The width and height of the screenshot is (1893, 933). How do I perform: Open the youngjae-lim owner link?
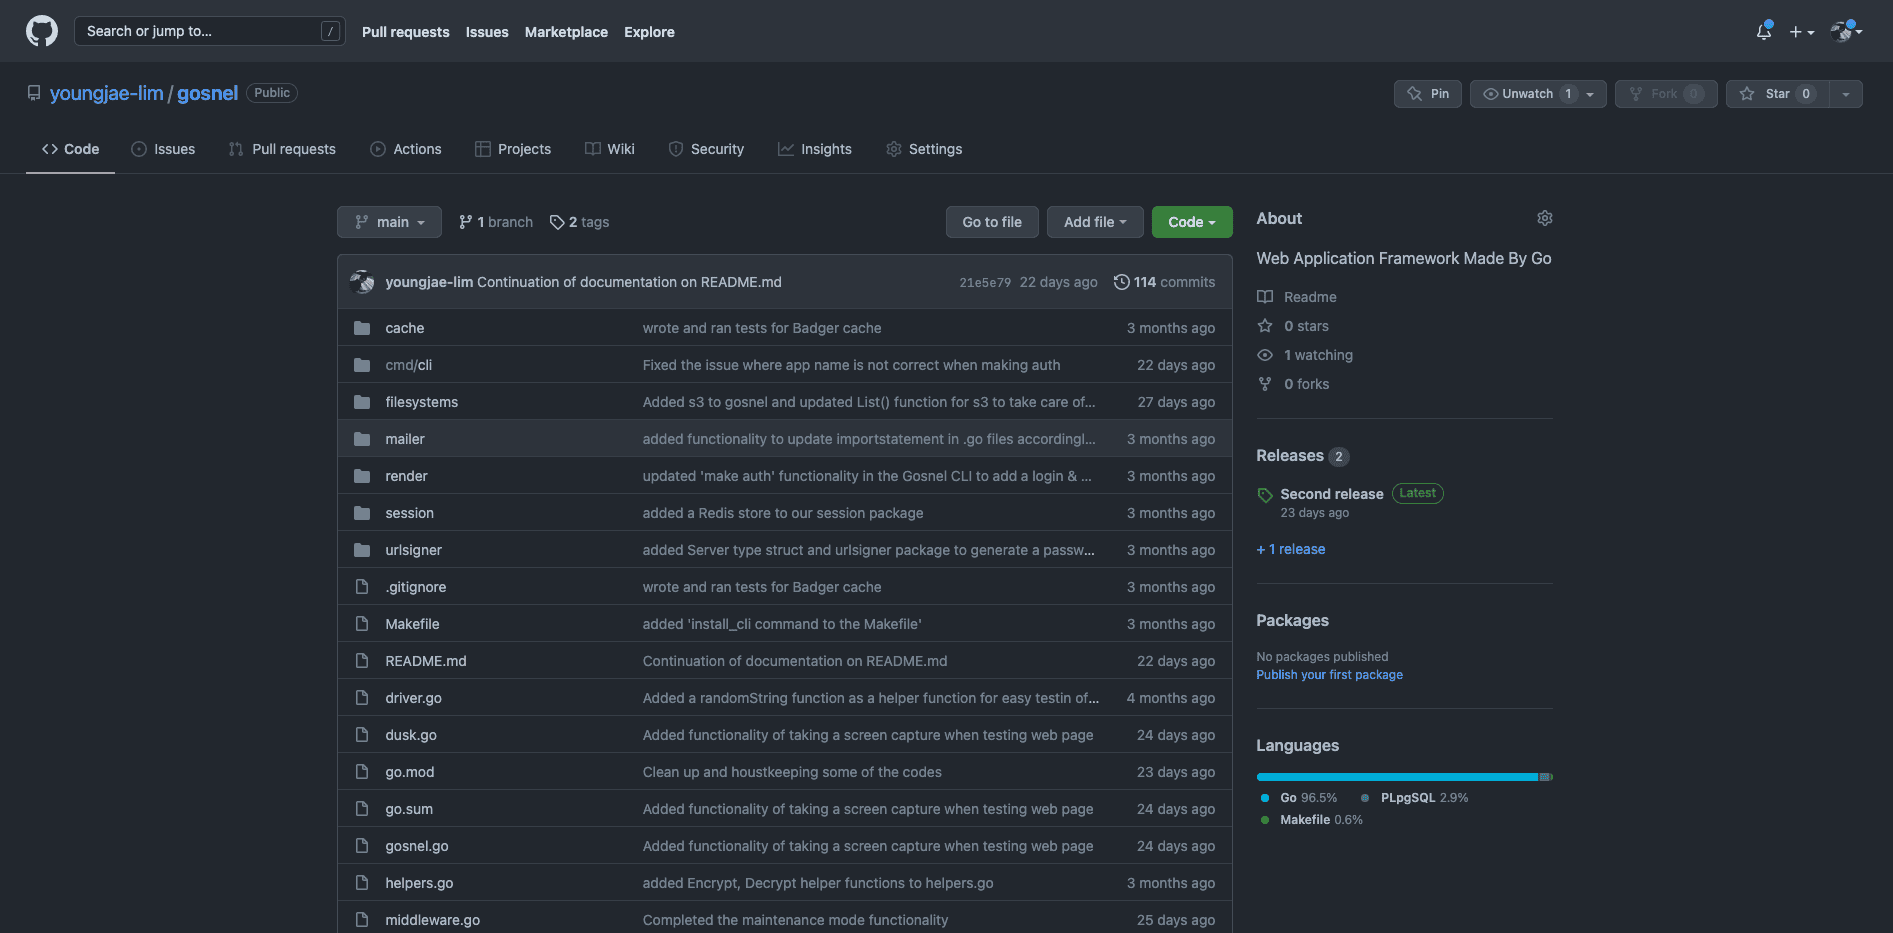(106, 93)
